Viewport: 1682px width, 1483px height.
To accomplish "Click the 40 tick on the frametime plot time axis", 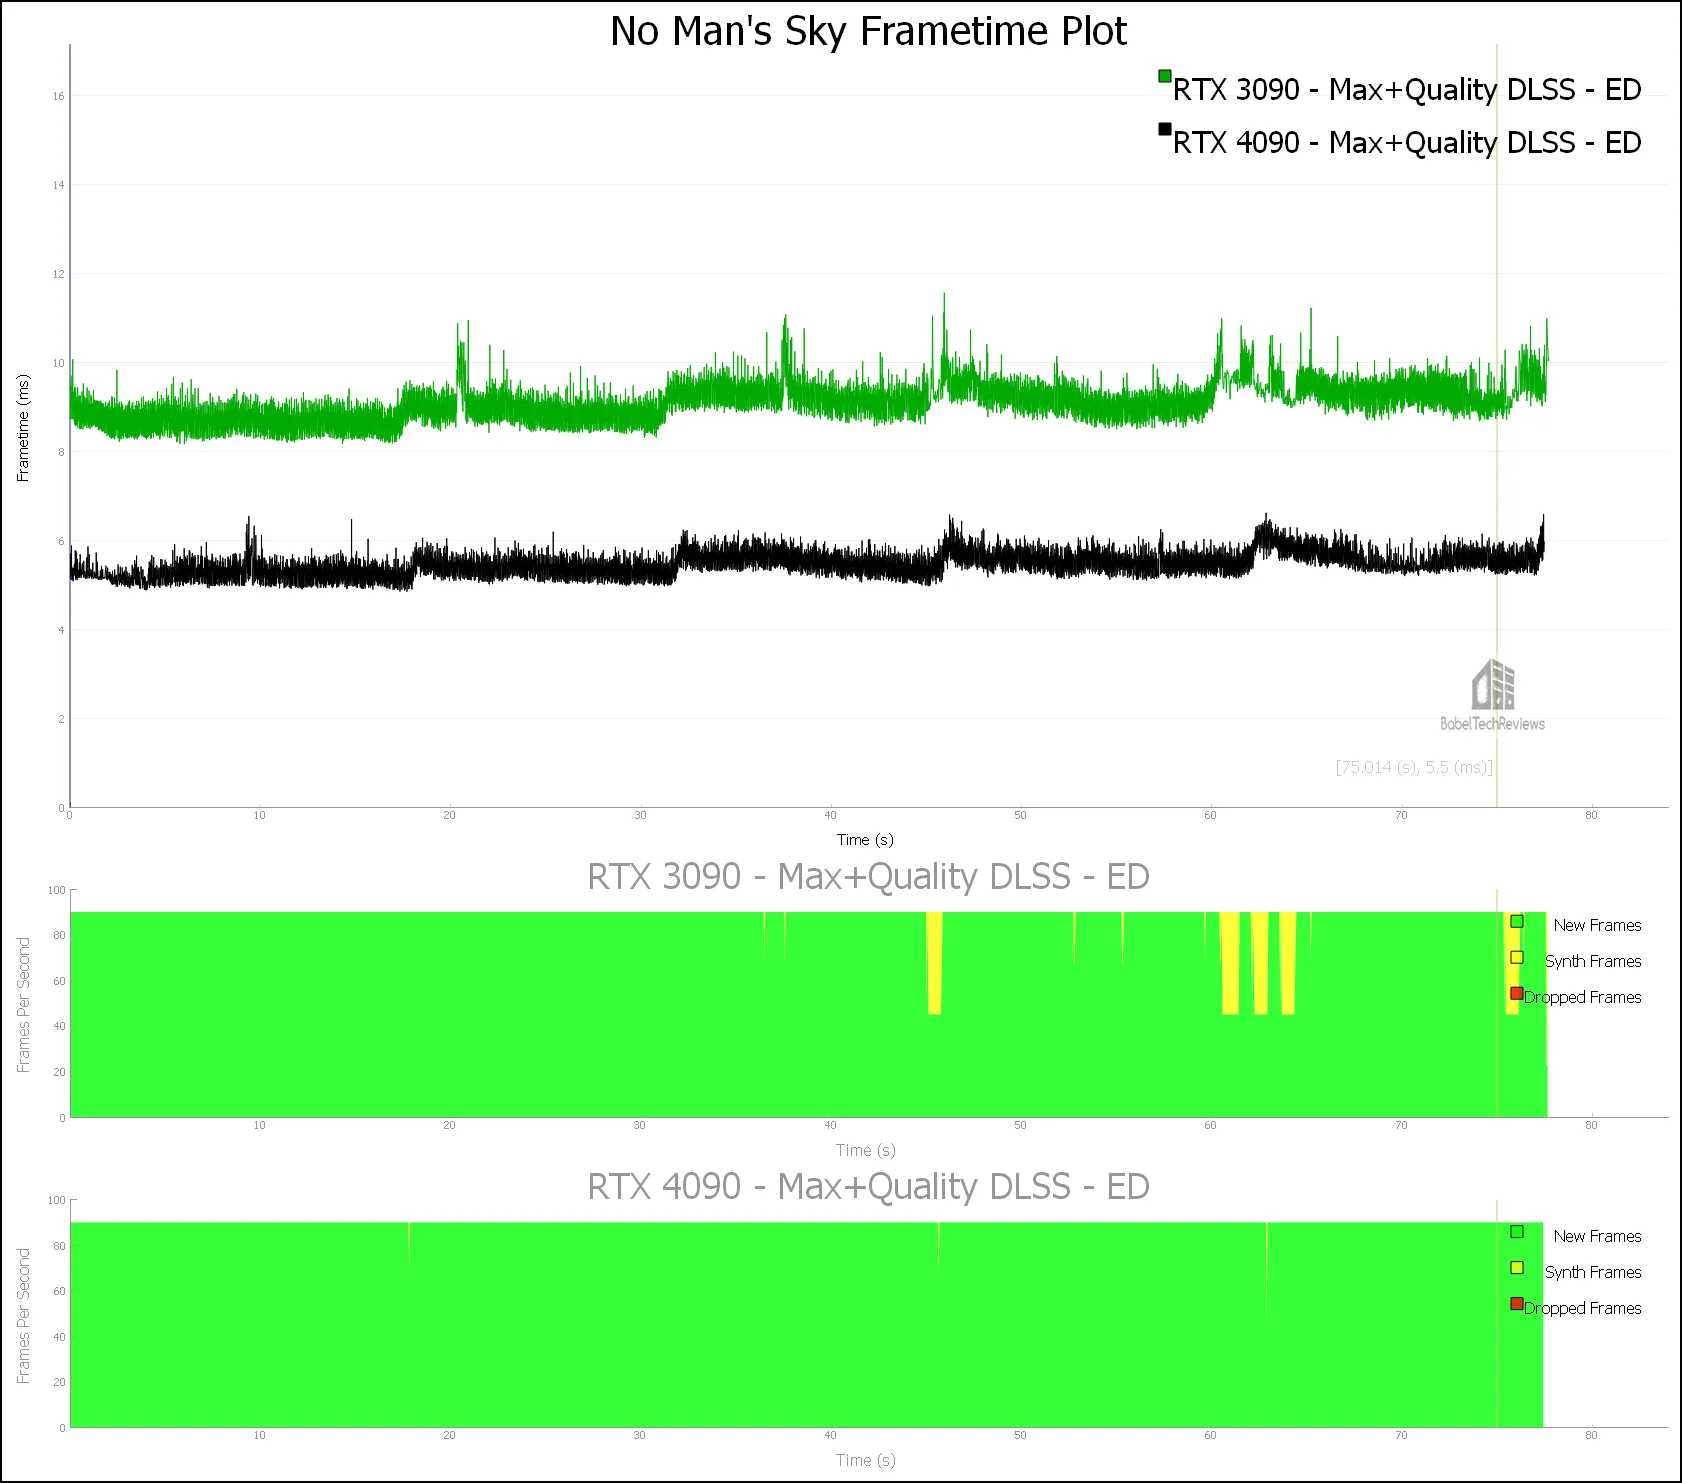I will coord(830,815).
